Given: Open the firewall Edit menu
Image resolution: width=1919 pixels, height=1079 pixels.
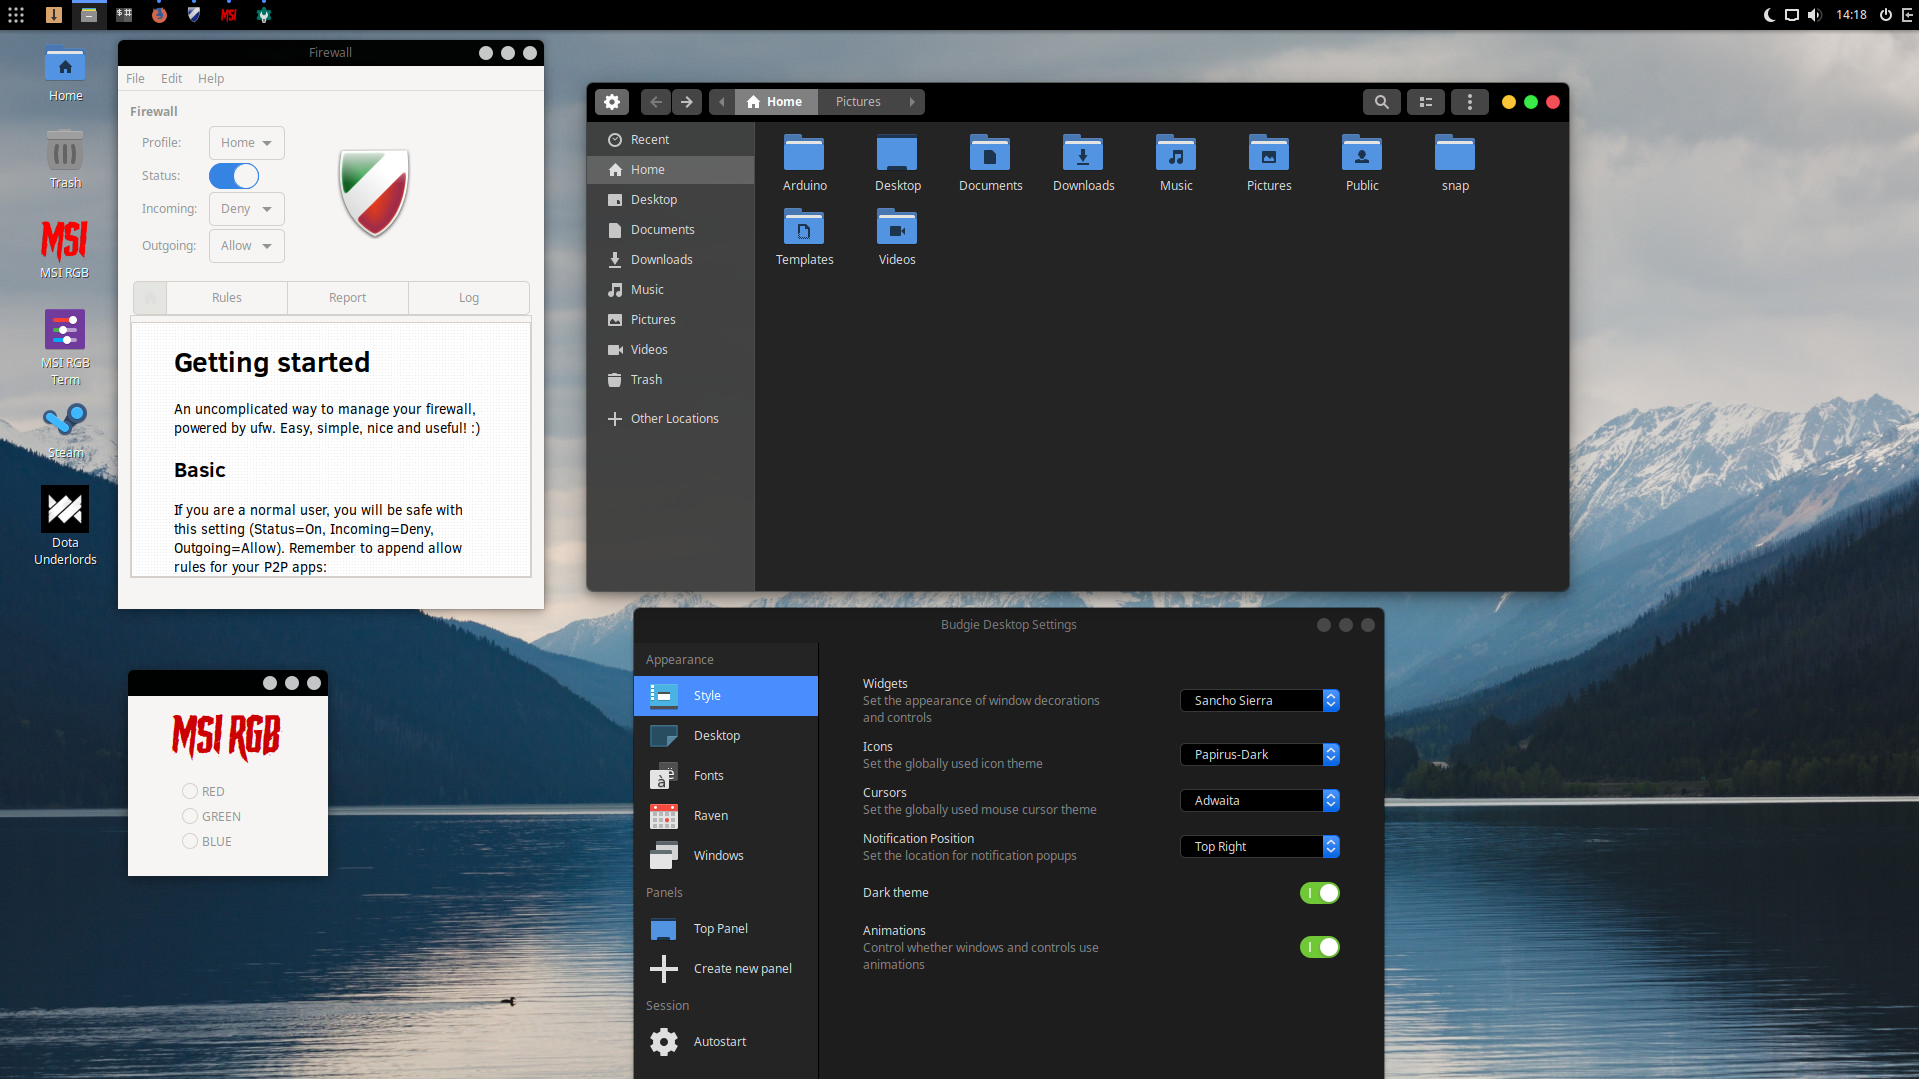Looking at the screenshot, I should [171, 79].
